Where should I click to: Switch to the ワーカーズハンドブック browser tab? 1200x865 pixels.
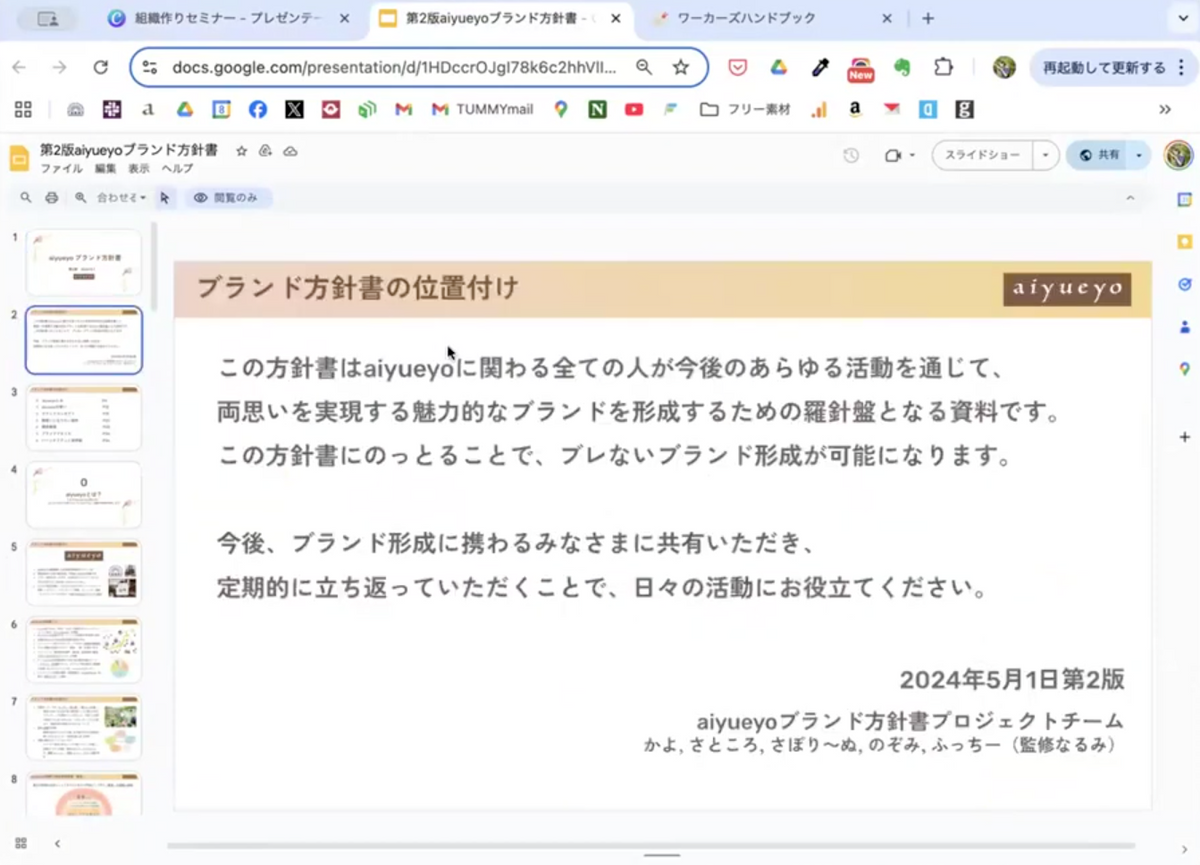coord(761,19)
